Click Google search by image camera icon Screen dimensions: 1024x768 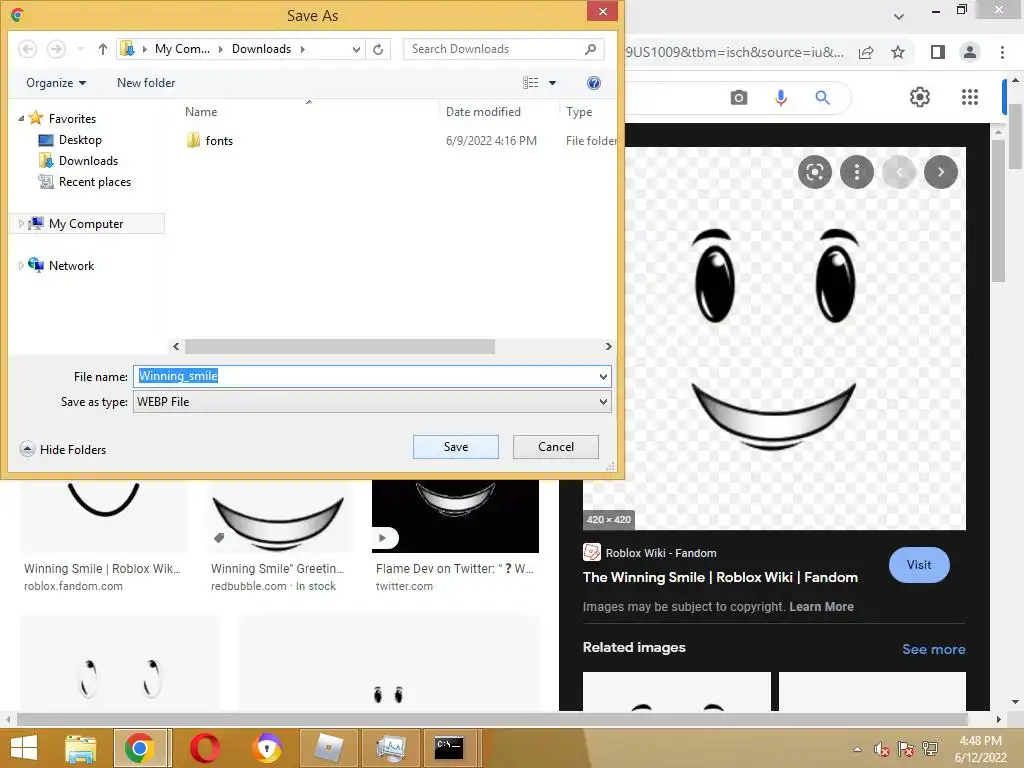tap(739, 98)
